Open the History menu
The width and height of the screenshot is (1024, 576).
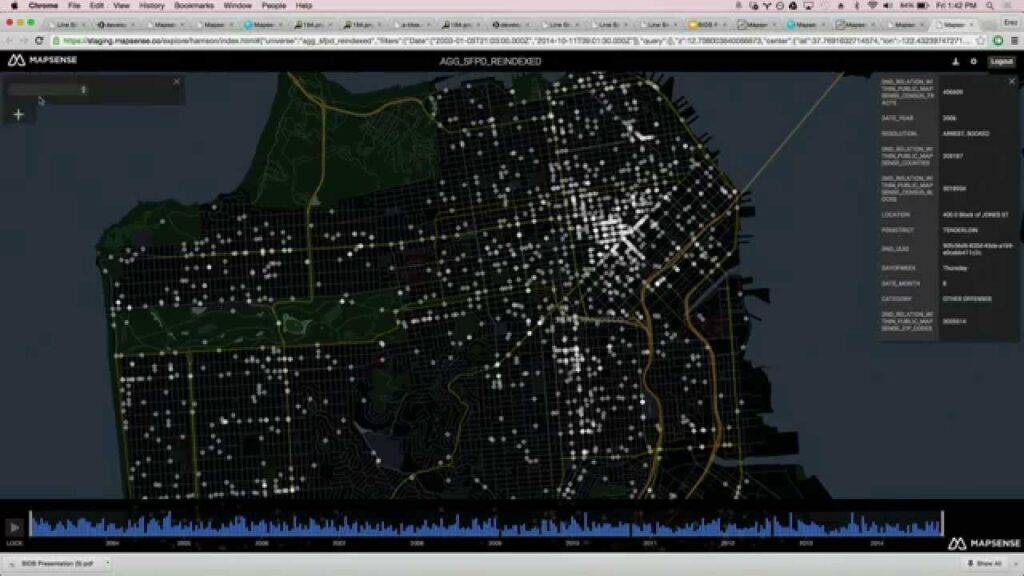click(152, 6)
